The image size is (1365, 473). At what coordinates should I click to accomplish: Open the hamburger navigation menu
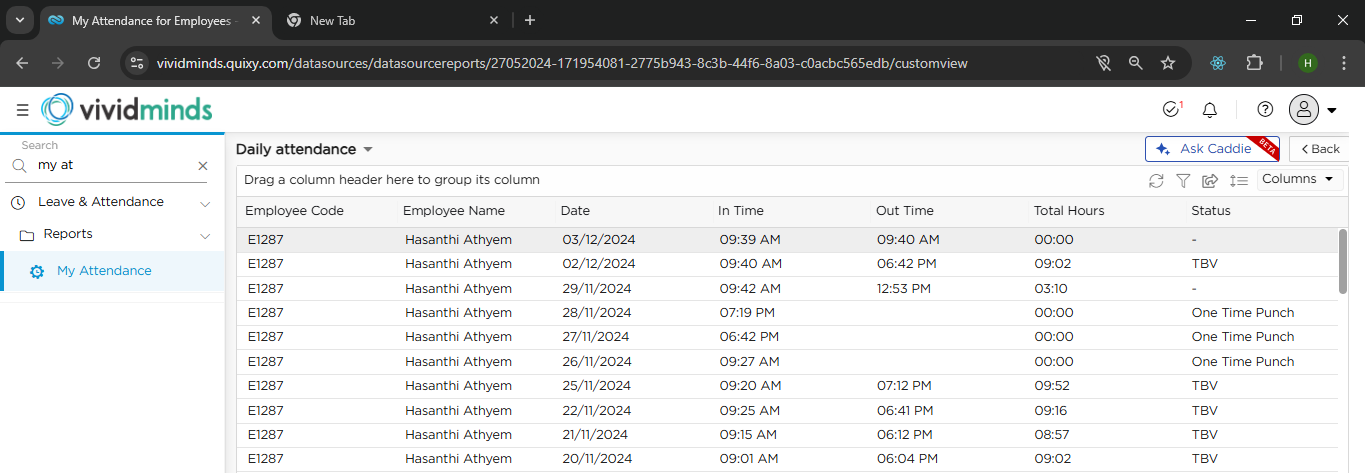(x=22, y=110)
